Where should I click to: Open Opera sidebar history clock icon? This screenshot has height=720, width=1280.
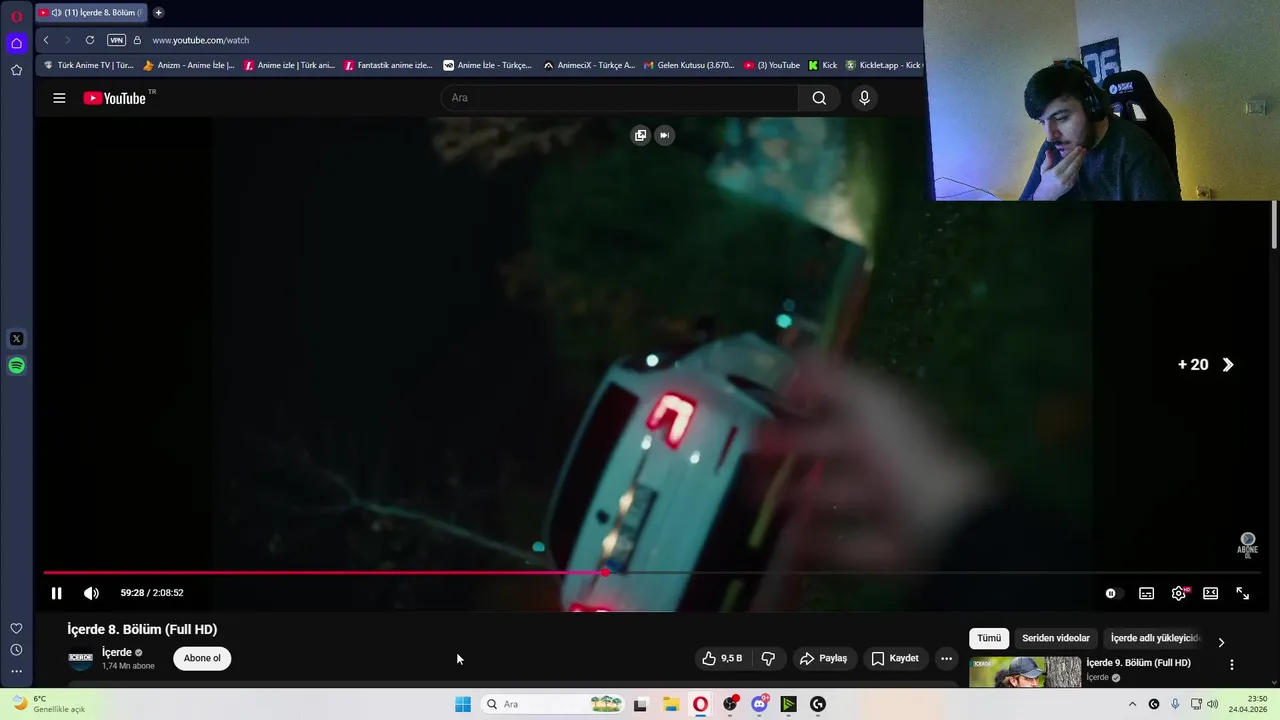point(16,650)
